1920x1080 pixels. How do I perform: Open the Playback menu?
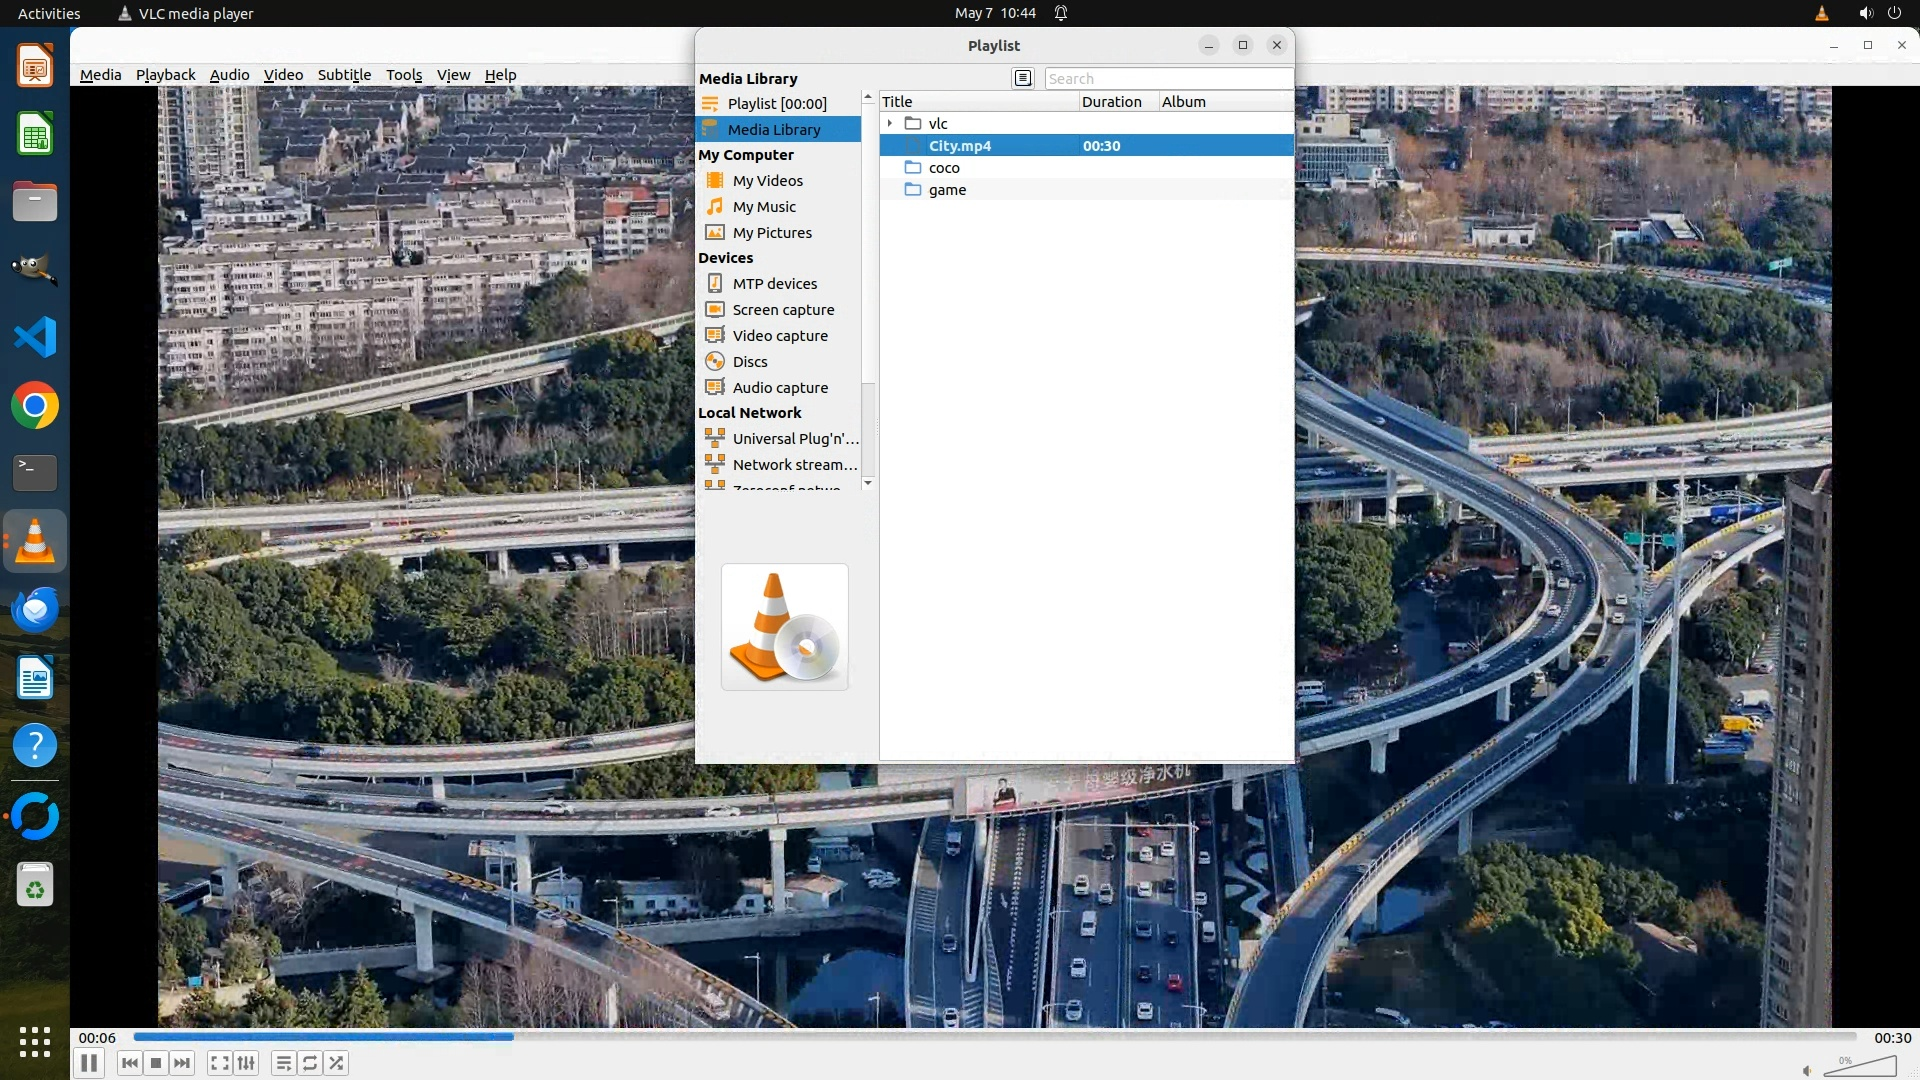click(x=165, y=75)
